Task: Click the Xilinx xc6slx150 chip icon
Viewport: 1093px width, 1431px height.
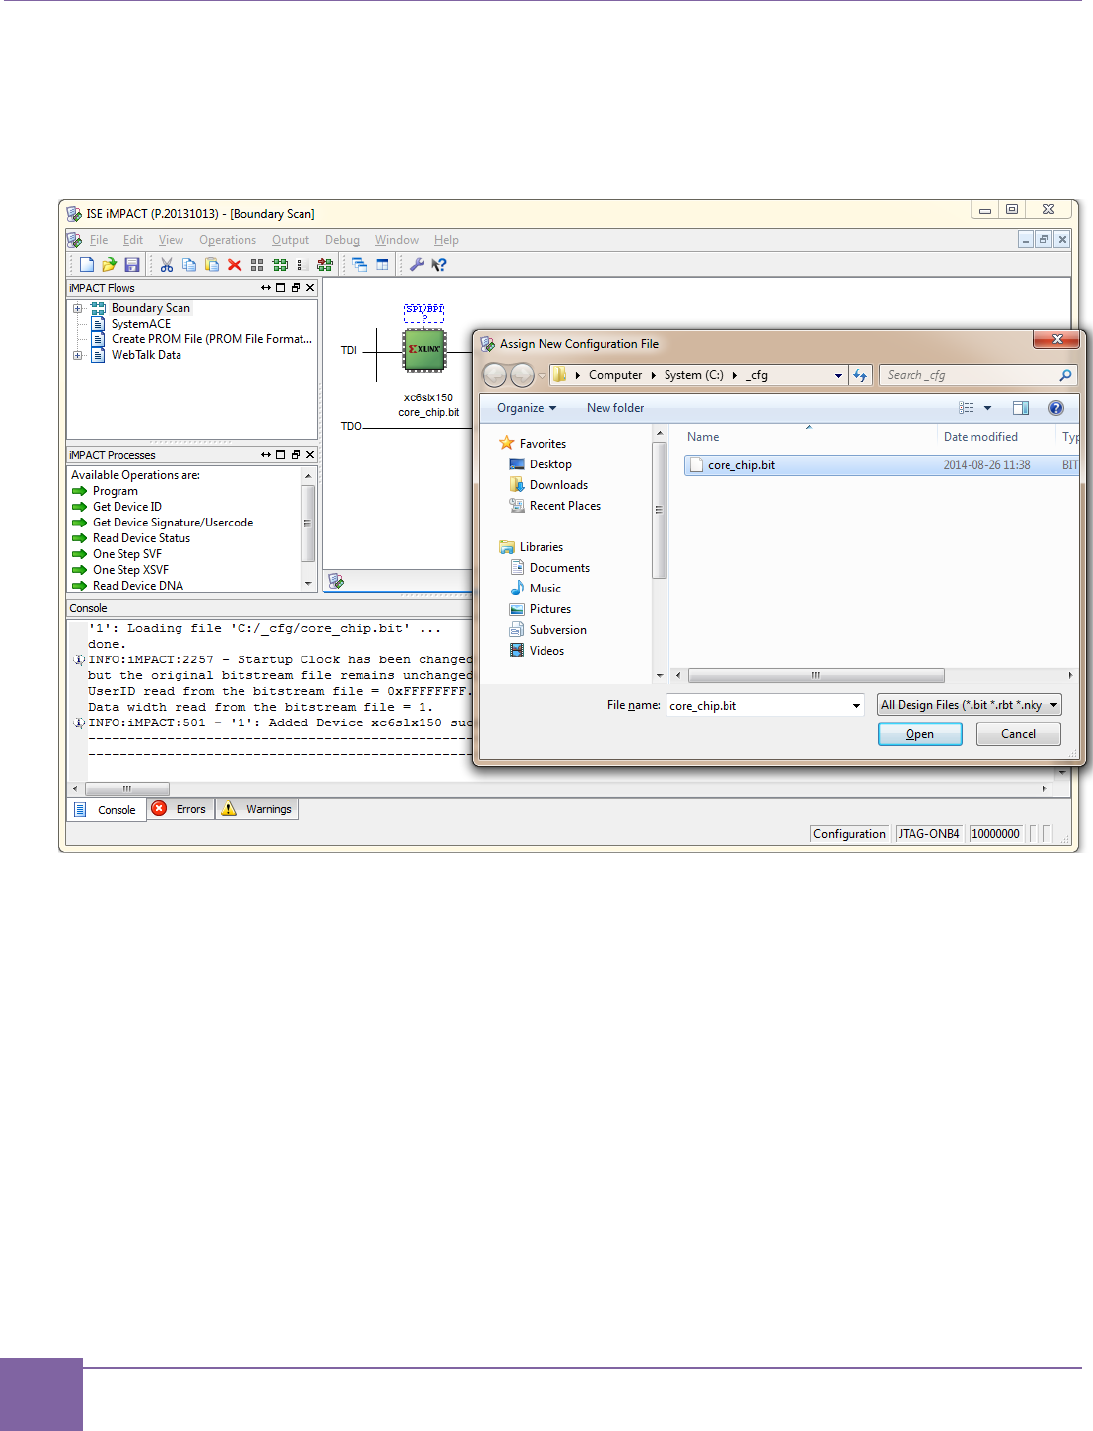Action: [424, 349]
